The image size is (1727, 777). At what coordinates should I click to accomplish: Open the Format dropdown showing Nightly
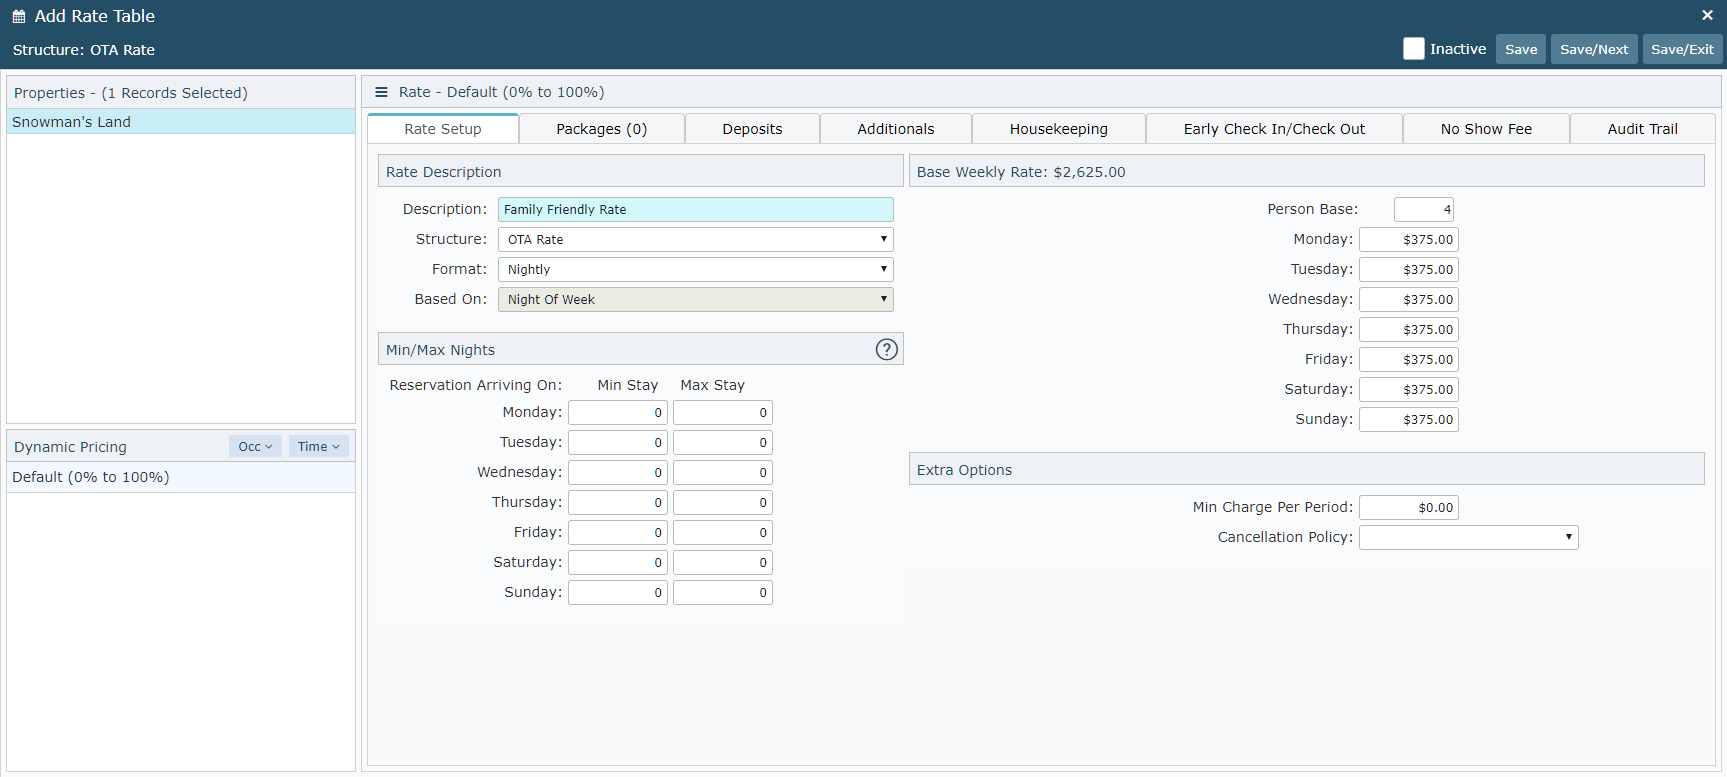(x=695, y=269)
